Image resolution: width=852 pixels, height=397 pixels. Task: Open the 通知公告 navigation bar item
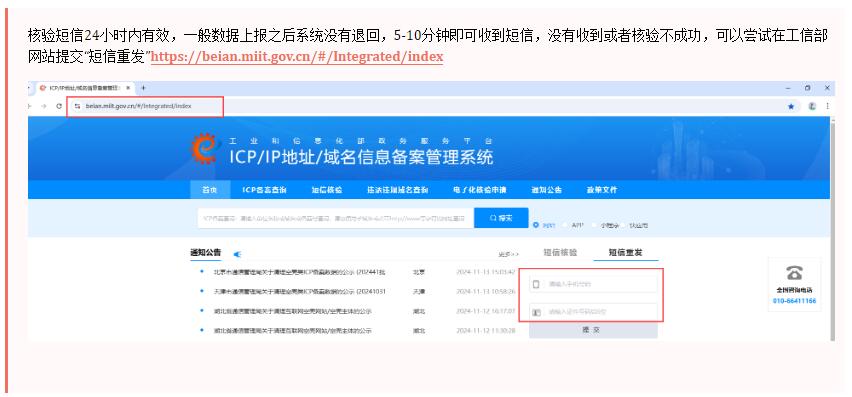[x=547, y=190]
